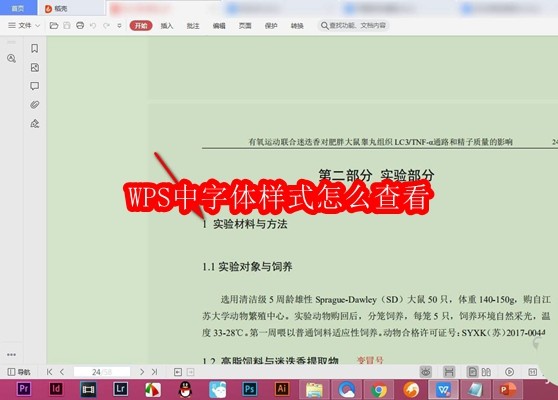Toggle the 导航 navigation pane

tap(19, 372)
